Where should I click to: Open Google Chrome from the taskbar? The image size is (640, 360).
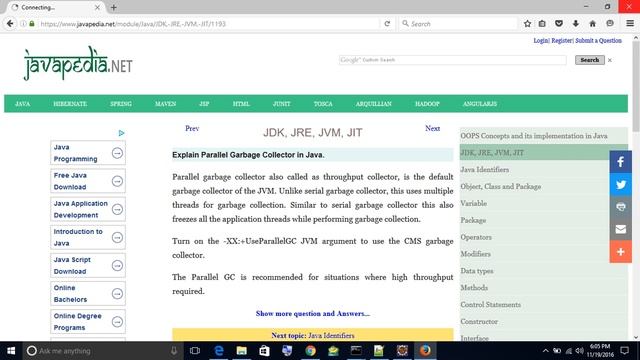click(x=310, y=351)
